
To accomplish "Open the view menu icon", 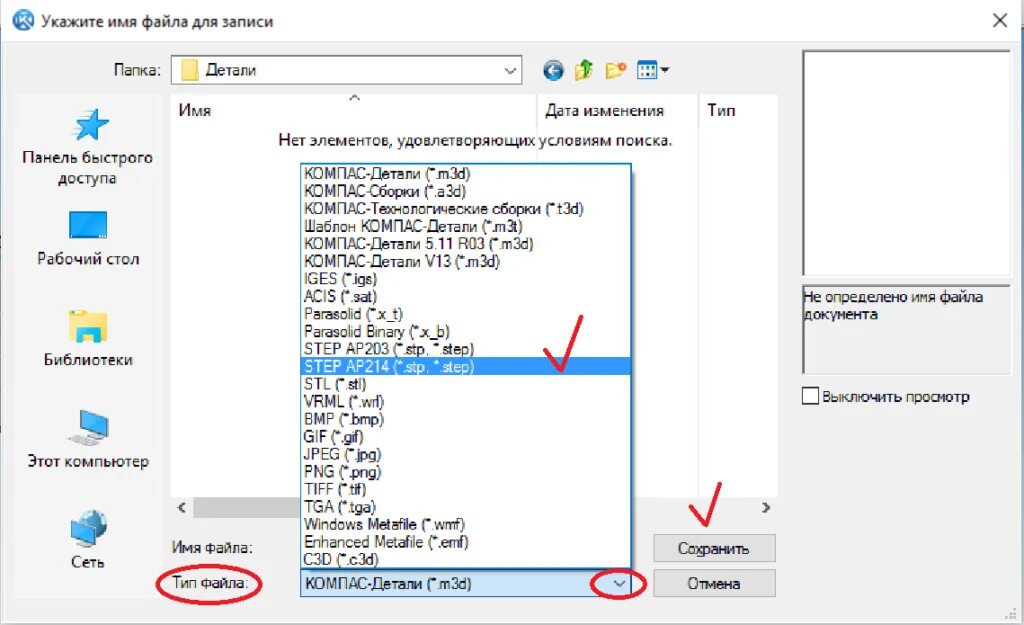I will tap(652, 70).
